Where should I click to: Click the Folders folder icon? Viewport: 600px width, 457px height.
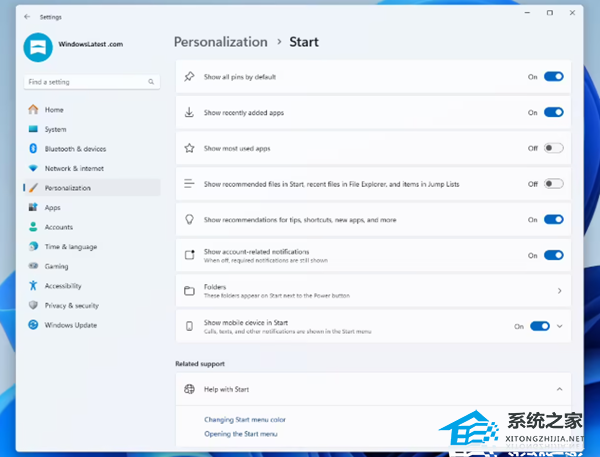[x=189, y=291]
